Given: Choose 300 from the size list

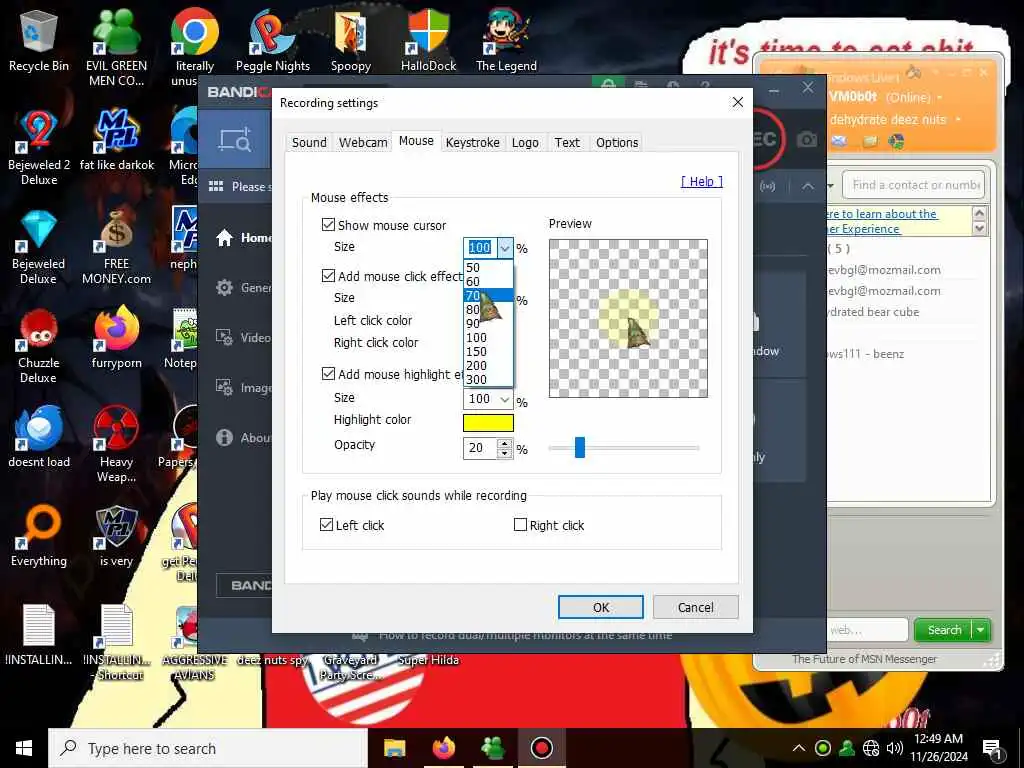Looking at the screenshot, I should (488, 379).
